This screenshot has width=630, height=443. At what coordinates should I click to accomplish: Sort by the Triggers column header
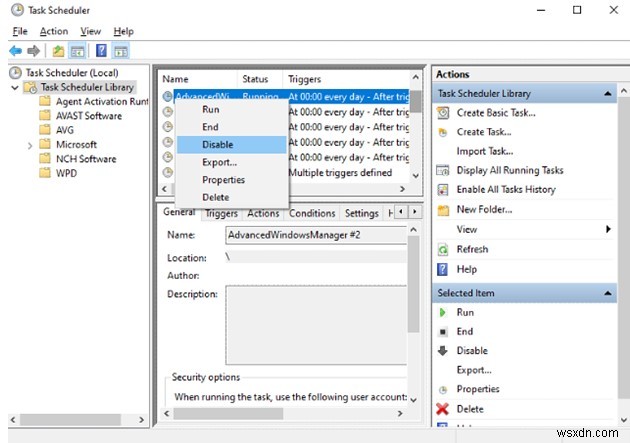(x=346, y=79)
